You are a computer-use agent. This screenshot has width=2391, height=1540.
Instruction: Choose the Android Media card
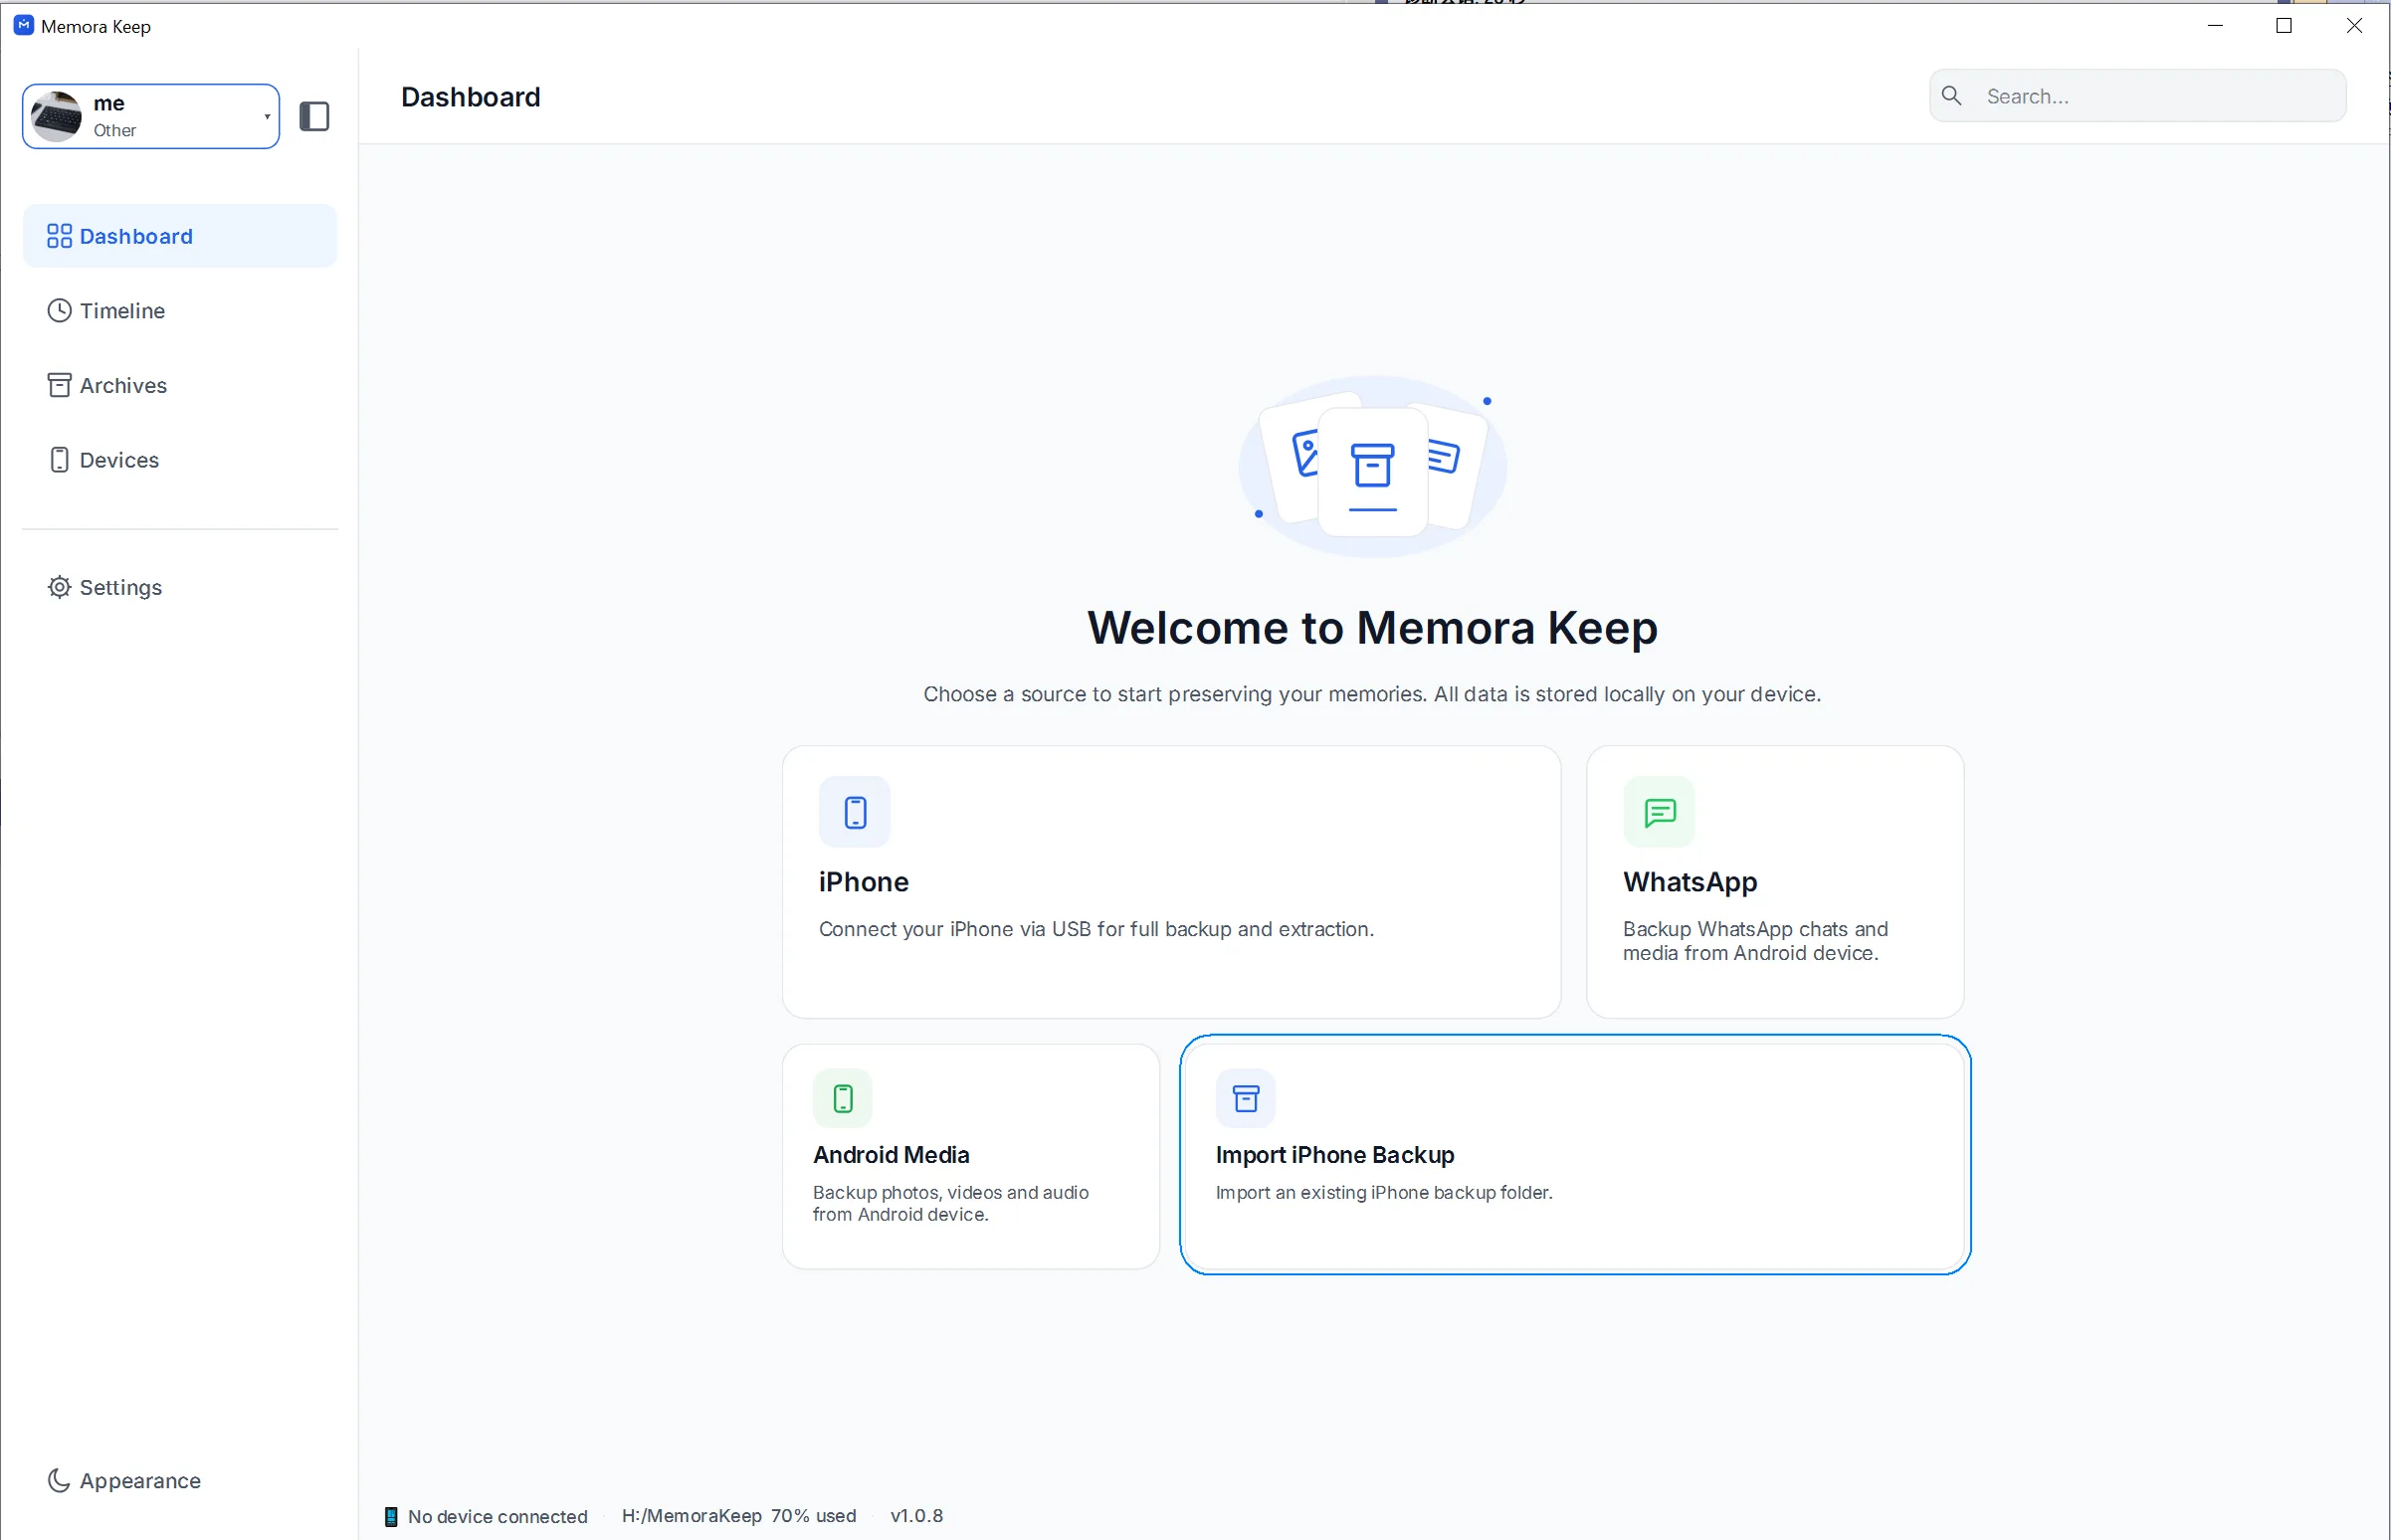point(970,1157)
